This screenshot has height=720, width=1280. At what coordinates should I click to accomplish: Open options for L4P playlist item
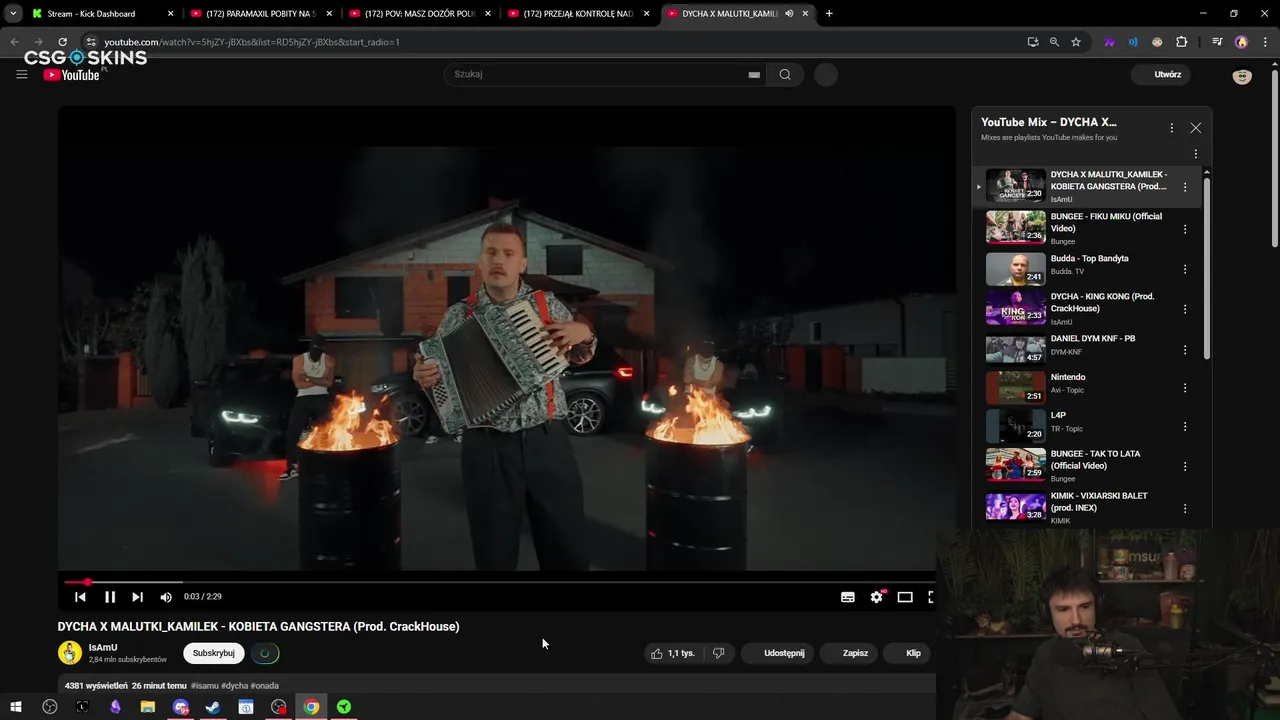(1185, 426)
